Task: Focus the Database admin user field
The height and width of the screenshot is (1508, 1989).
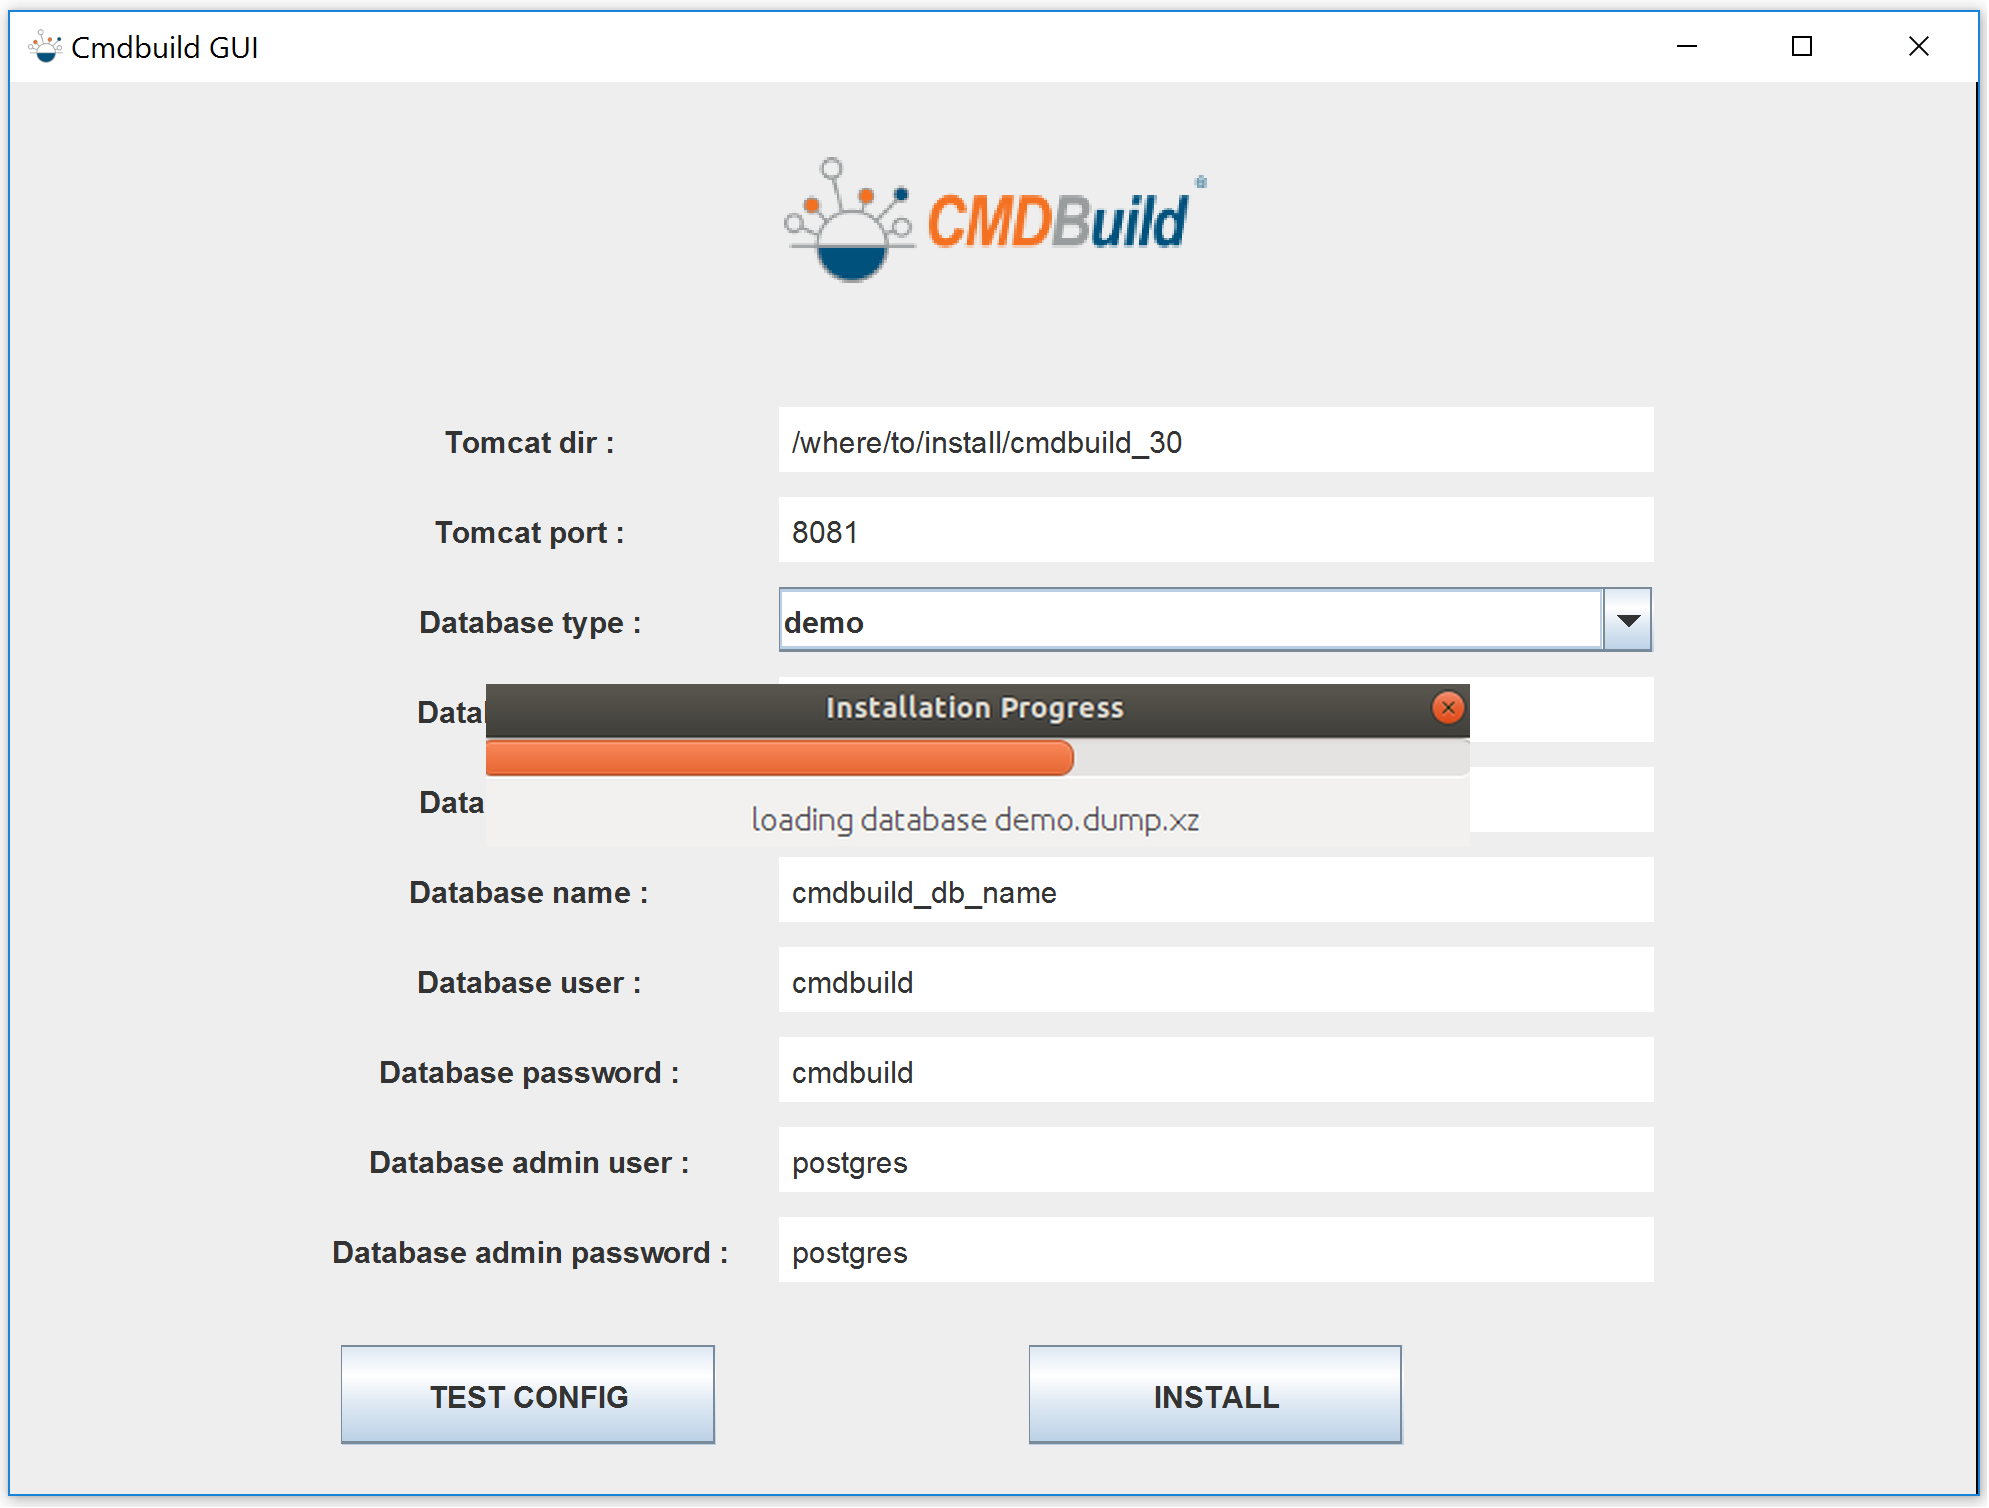Action: pyautogui.click(x=1215, y=1161)
